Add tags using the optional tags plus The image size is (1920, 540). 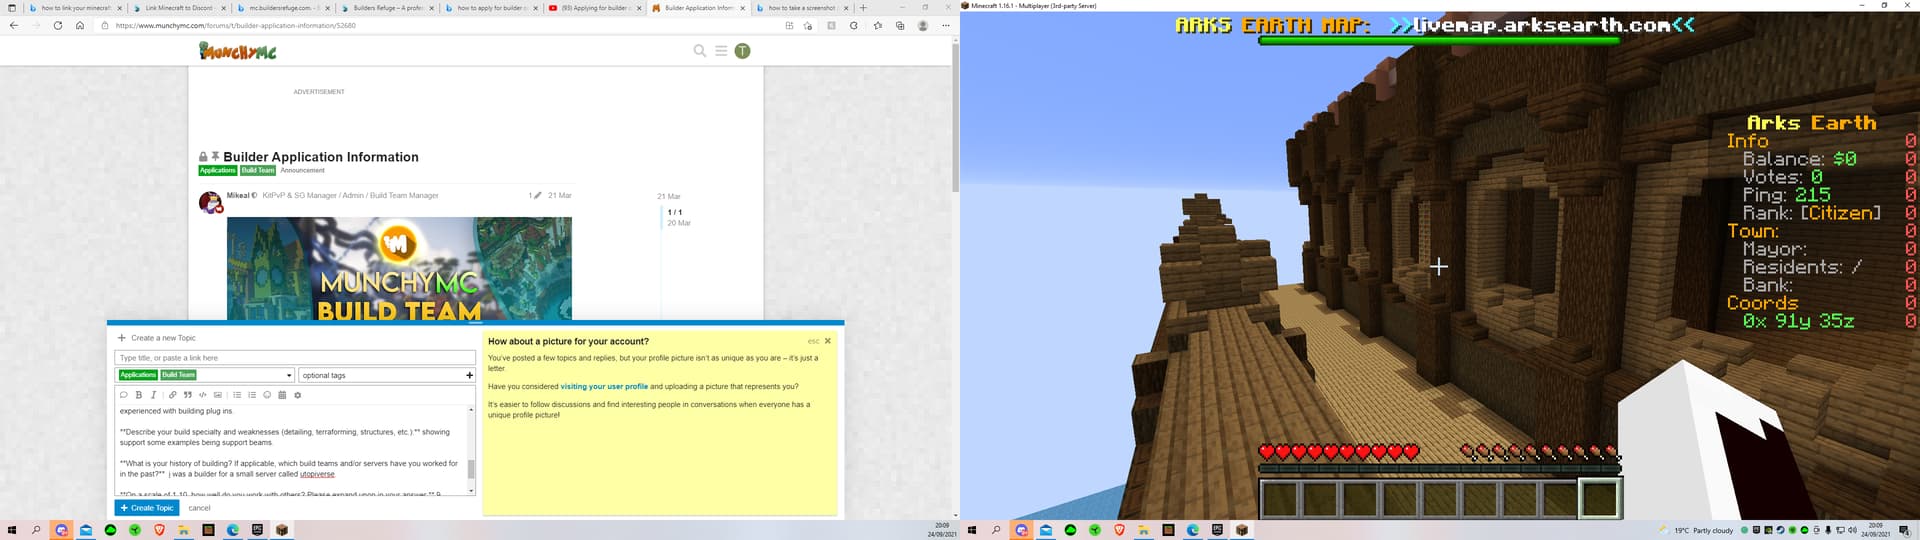click(469, 375)
